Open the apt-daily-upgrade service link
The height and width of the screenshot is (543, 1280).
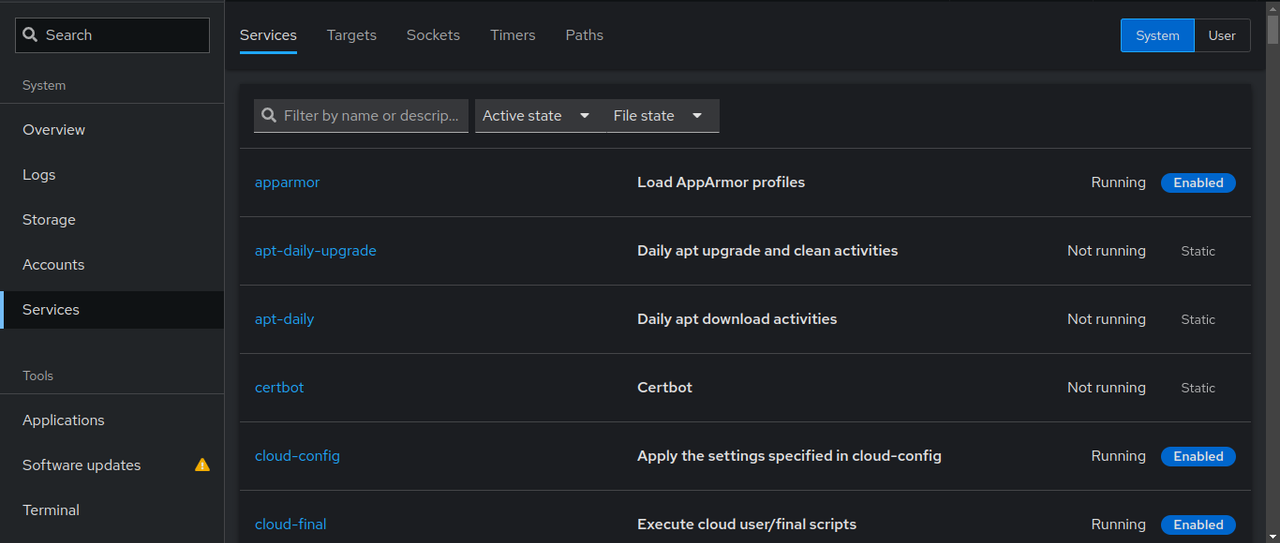point(315,251)
